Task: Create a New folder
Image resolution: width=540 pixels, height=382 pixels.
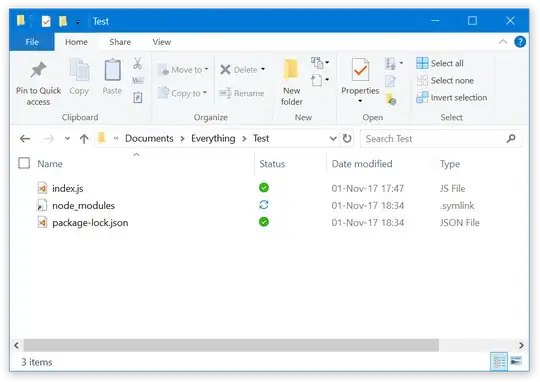Action: [291, 83]
